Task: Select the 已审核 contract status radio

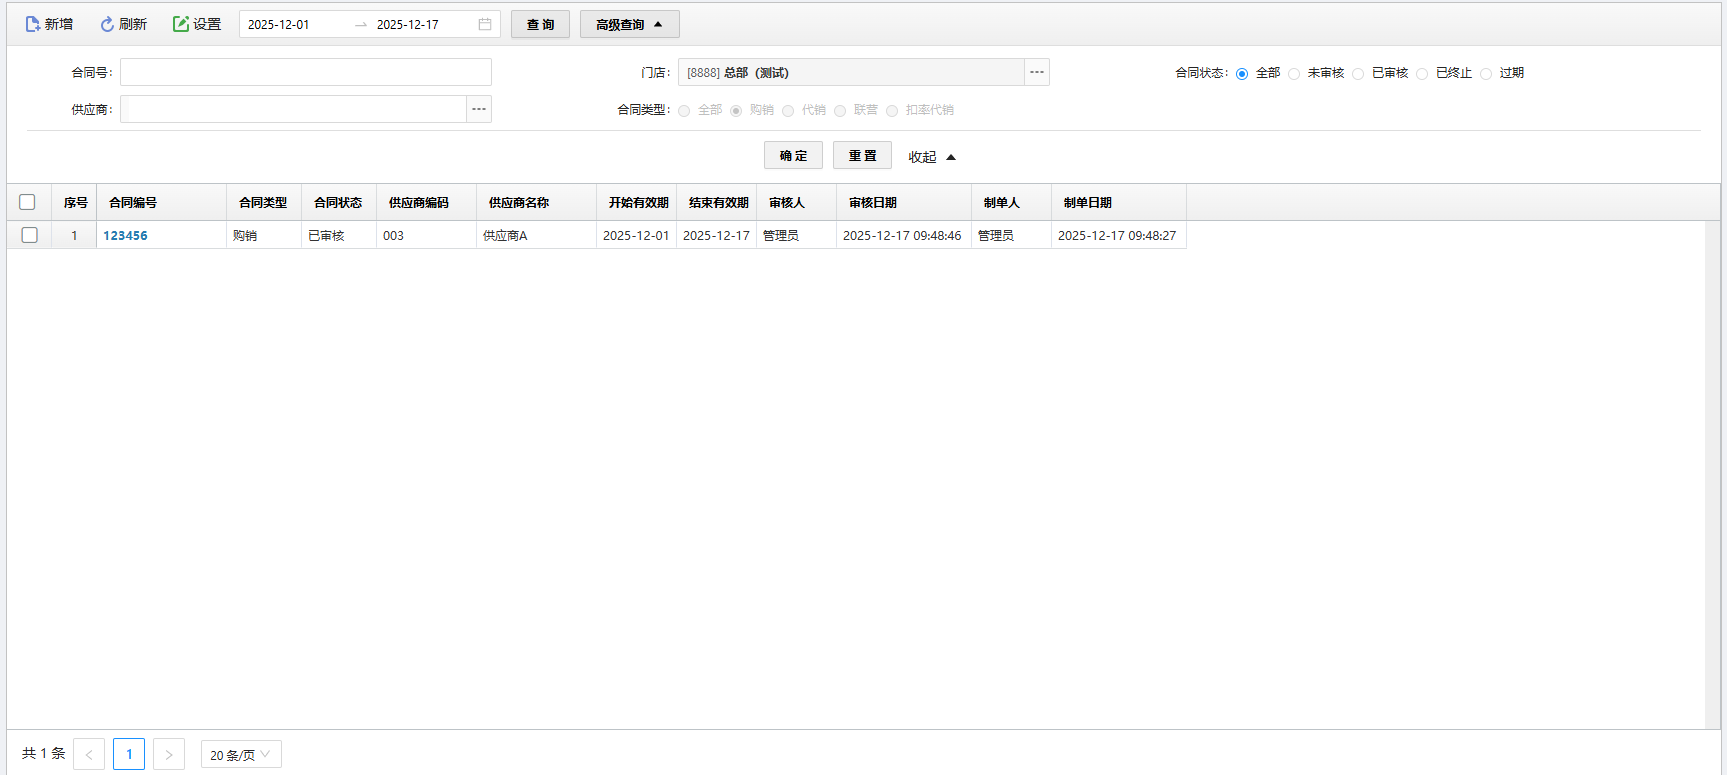Action: tap(1358, 73)
